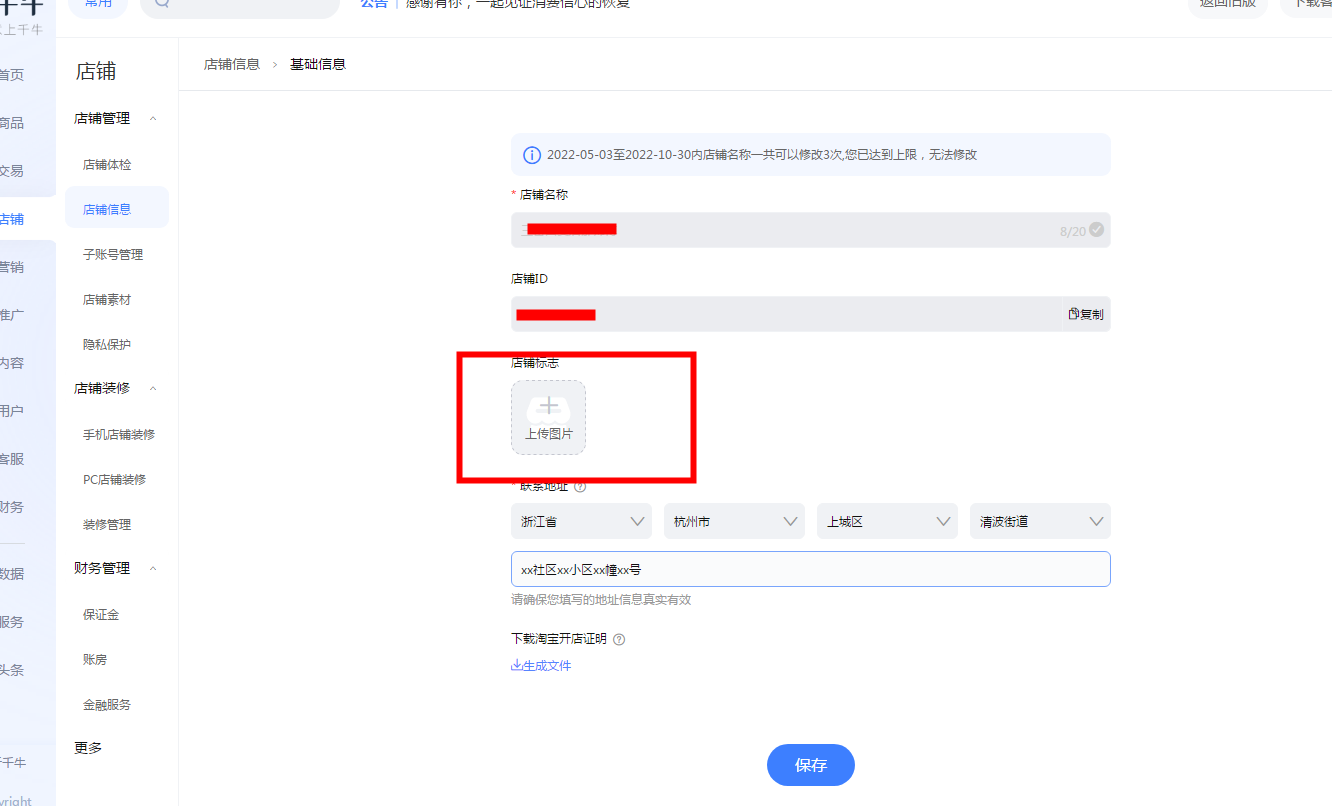Click the 生成文件 link
The width and height of the screenshot is (1332, 806).
(x=541, y=665)
